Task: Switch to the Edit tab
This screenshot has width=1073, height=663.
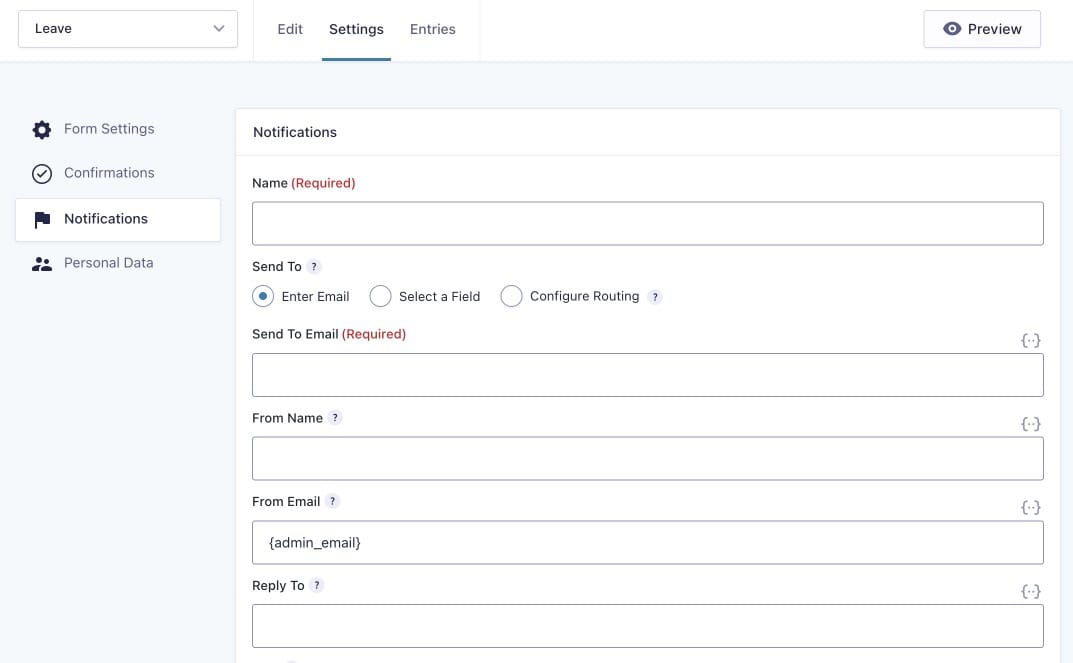Action: 289,29
